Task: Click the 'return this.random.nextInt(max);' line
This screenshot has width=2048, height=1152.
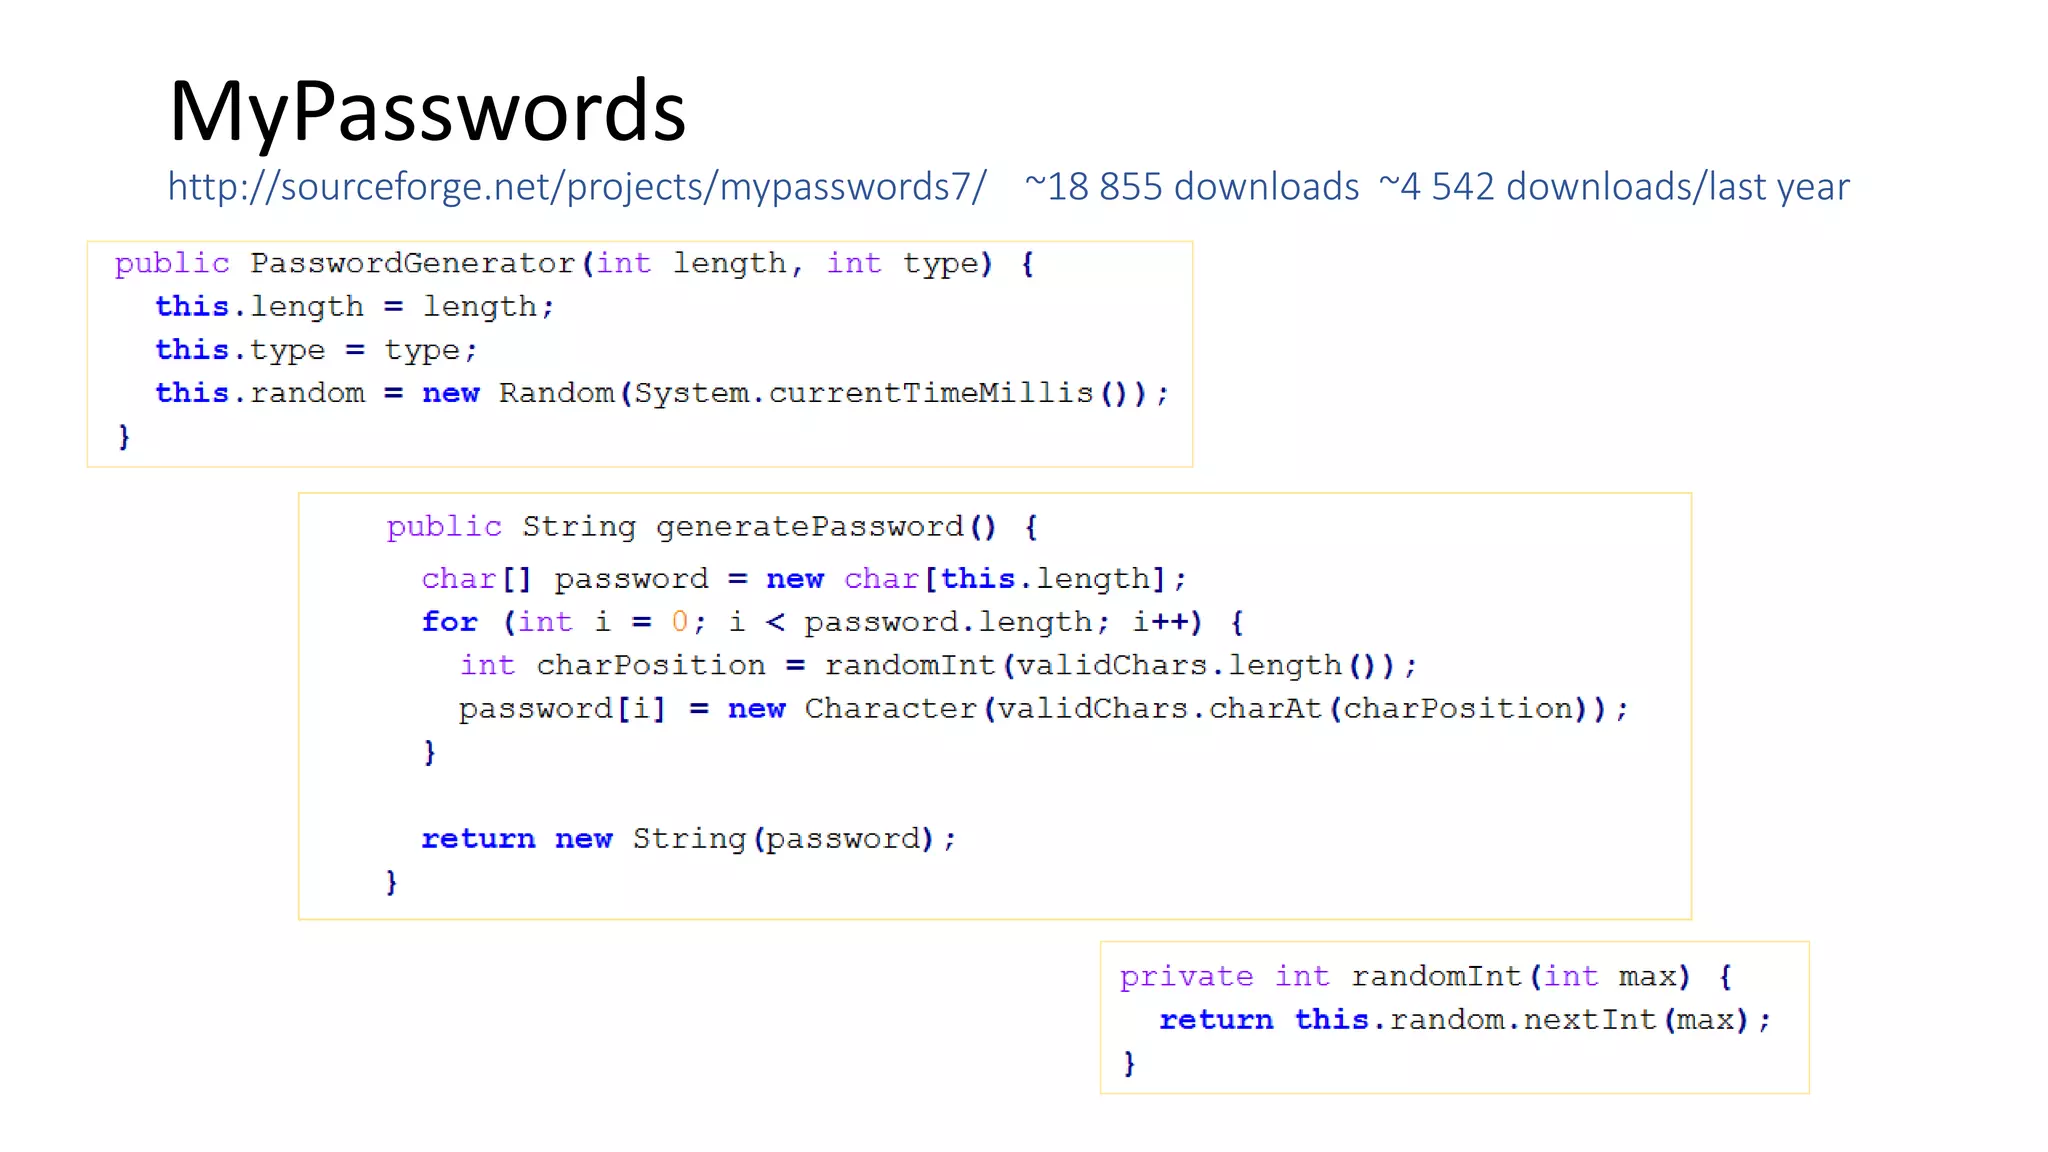Action: 1465,1020
